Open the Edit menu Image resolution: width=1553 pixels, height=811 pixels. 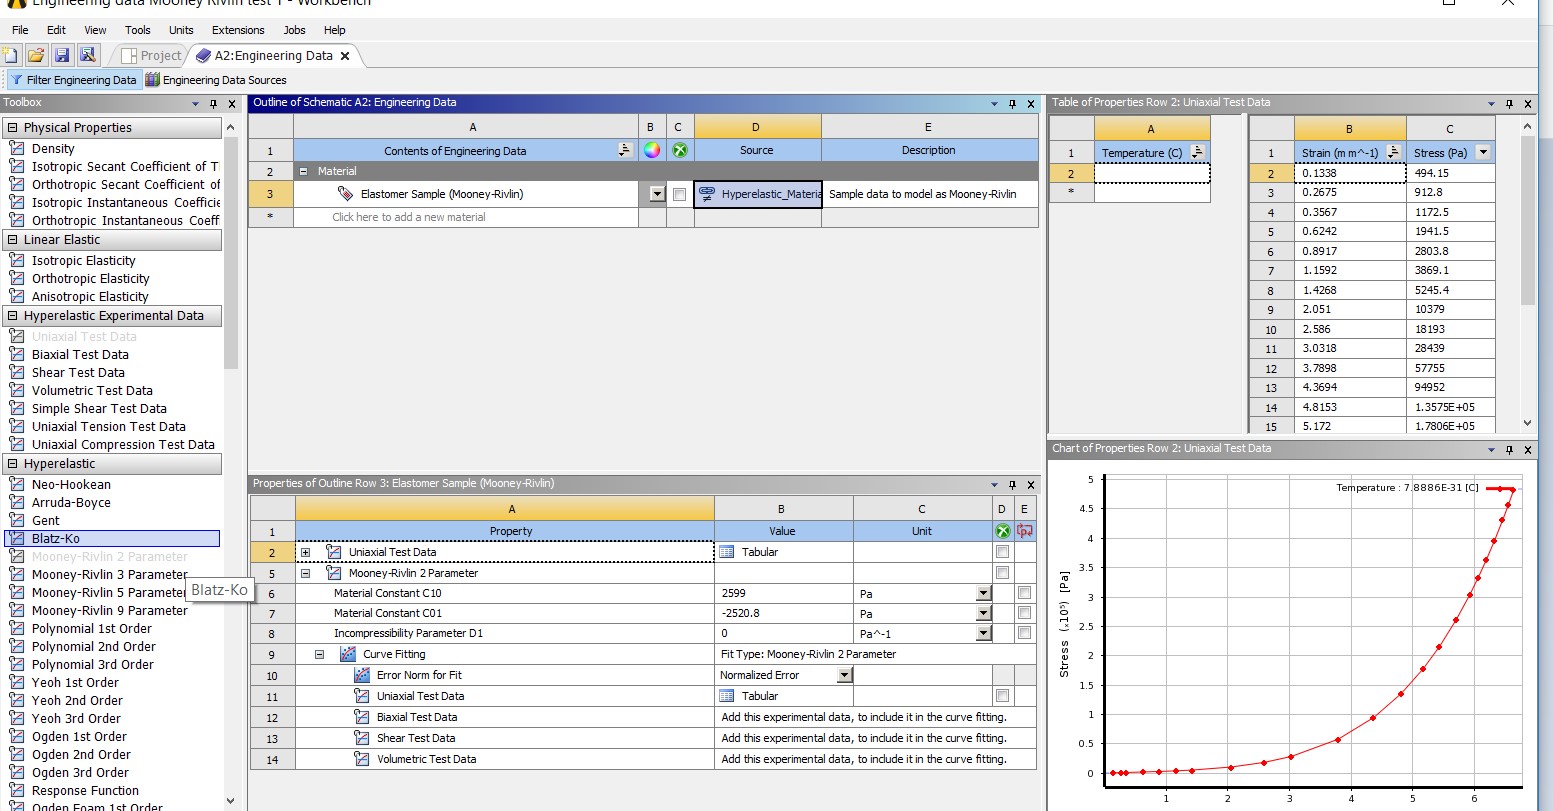pos(57,30)
